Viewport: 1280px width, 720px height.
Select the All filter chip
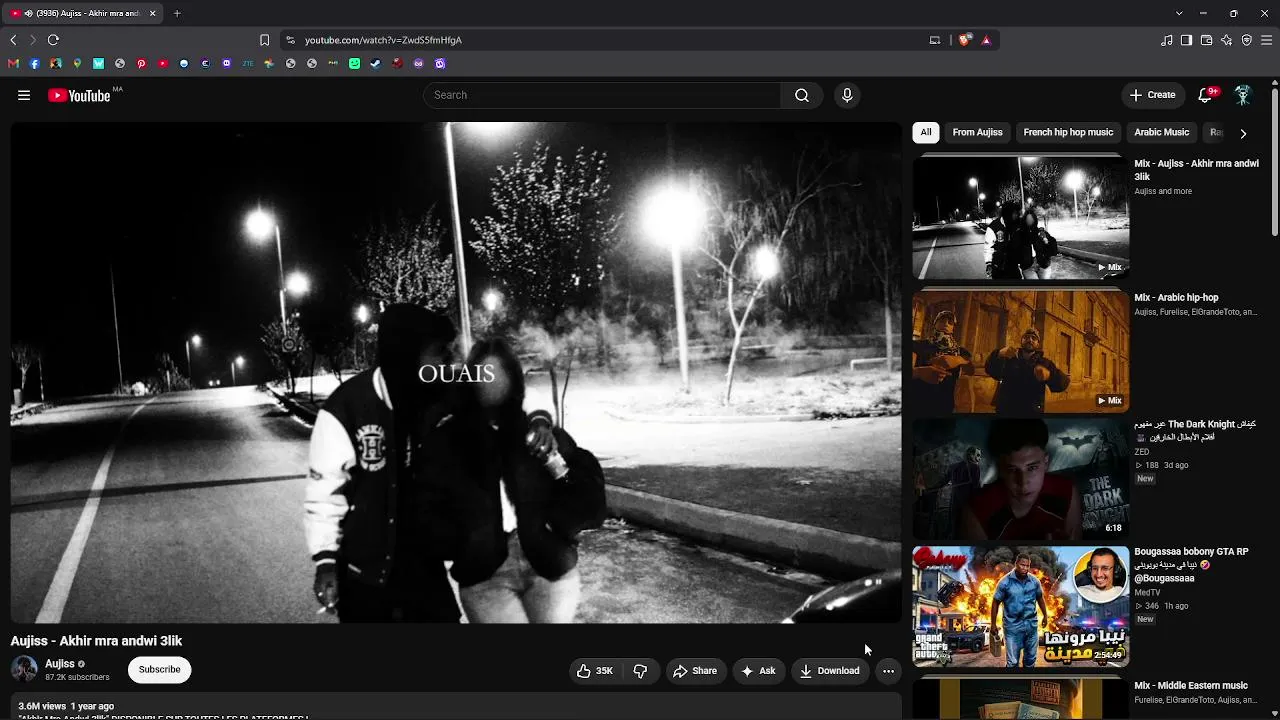(x=926, y=132)
